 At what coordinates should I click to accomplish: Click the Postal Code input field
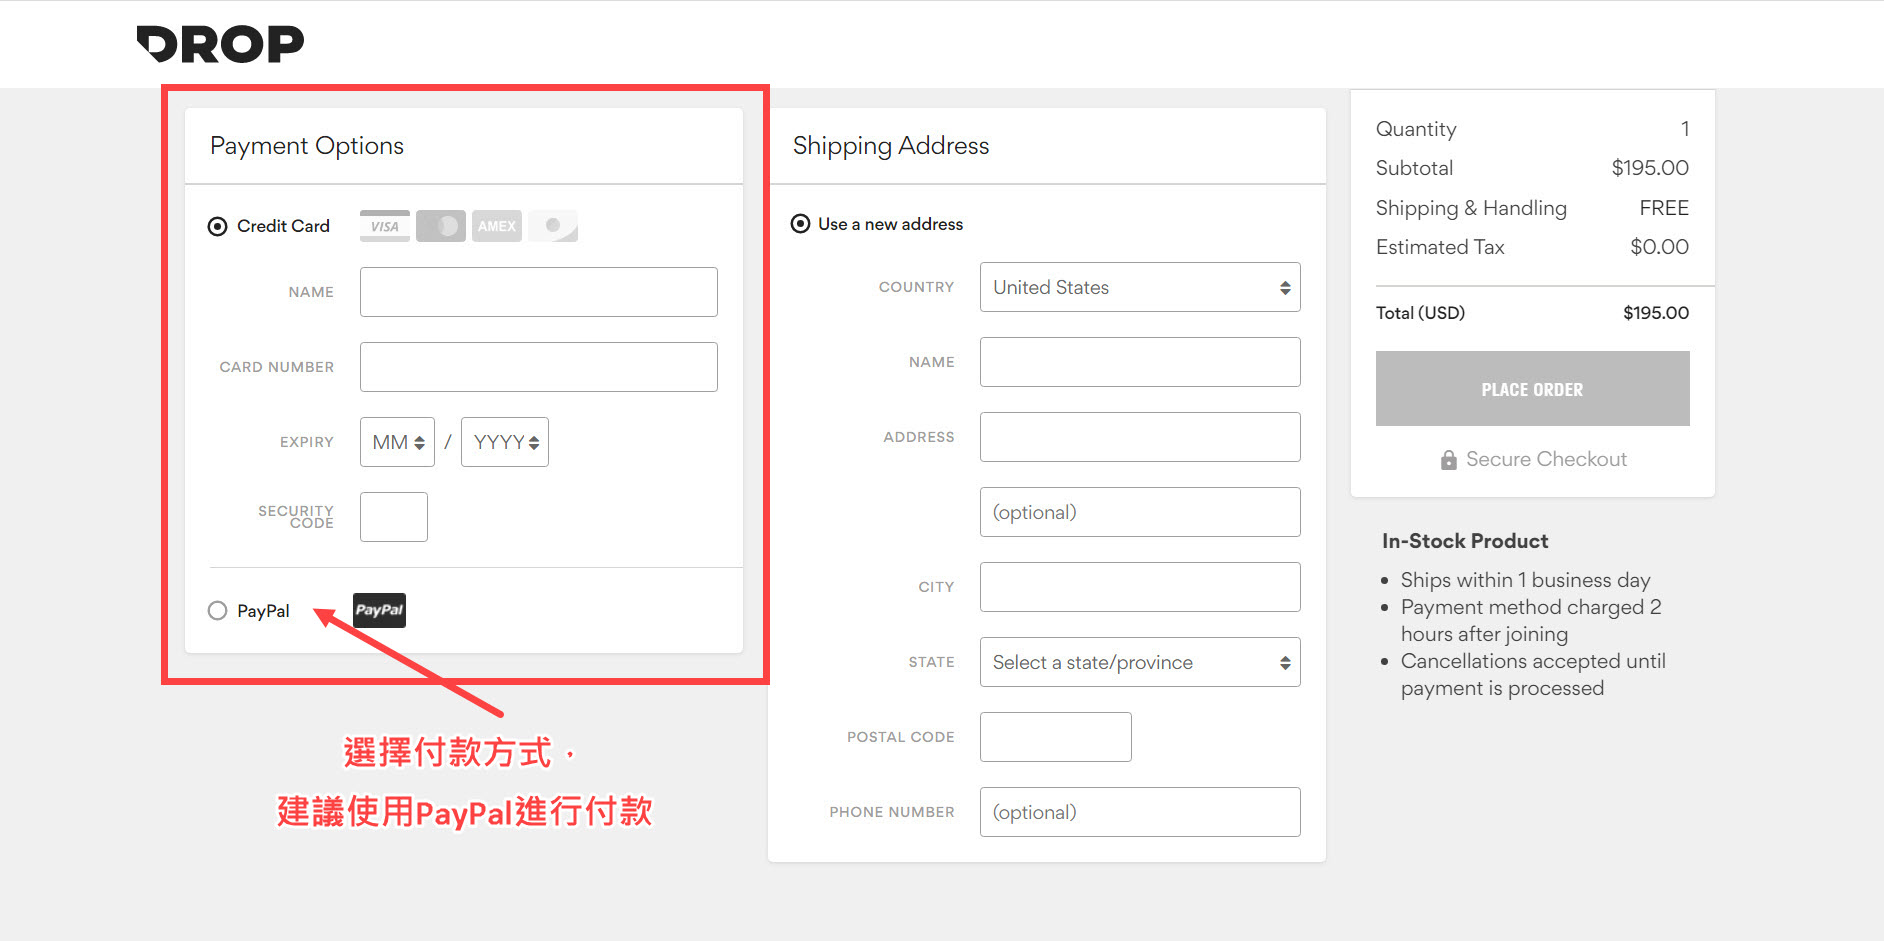1055,737
